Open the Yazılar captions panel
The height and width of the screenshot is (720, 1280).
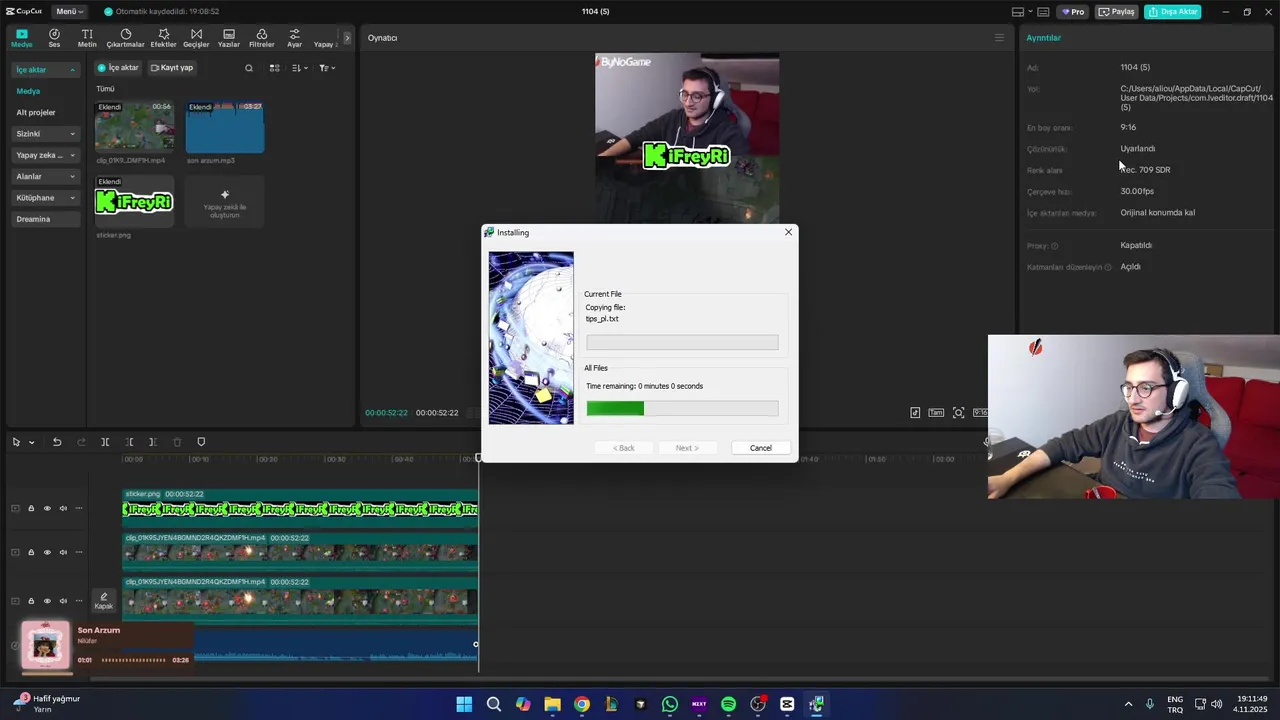[x=229, y=38]
